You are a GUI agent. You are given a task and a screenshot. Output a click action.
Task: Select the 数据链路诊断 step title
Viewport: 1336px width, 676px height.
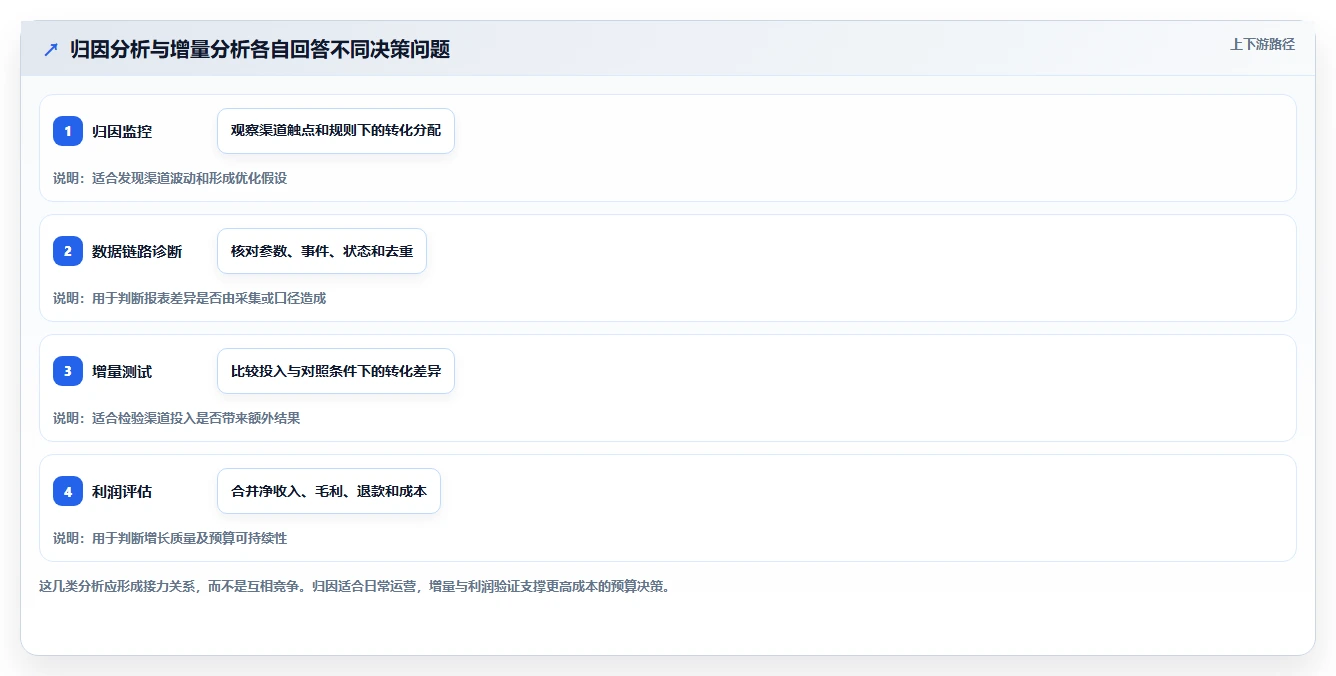137,251
